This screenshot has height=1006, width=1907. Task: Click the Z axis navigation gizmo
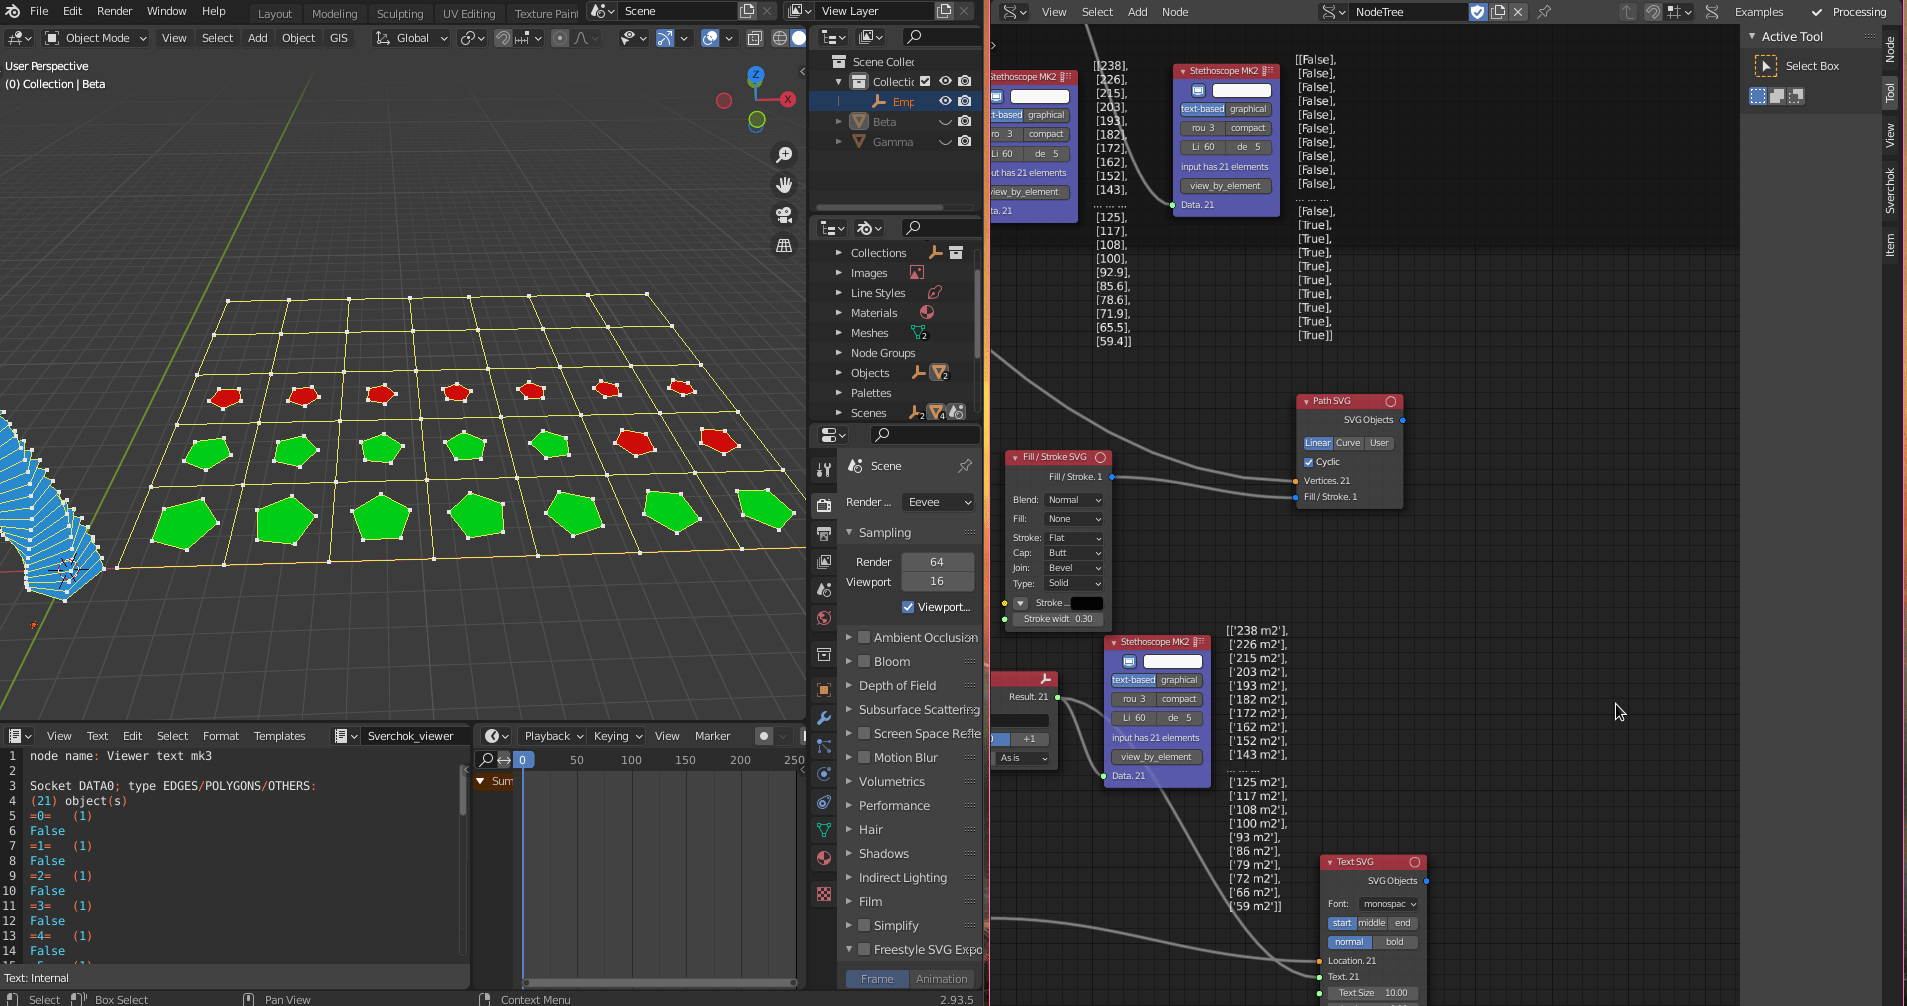click(756, 74)
